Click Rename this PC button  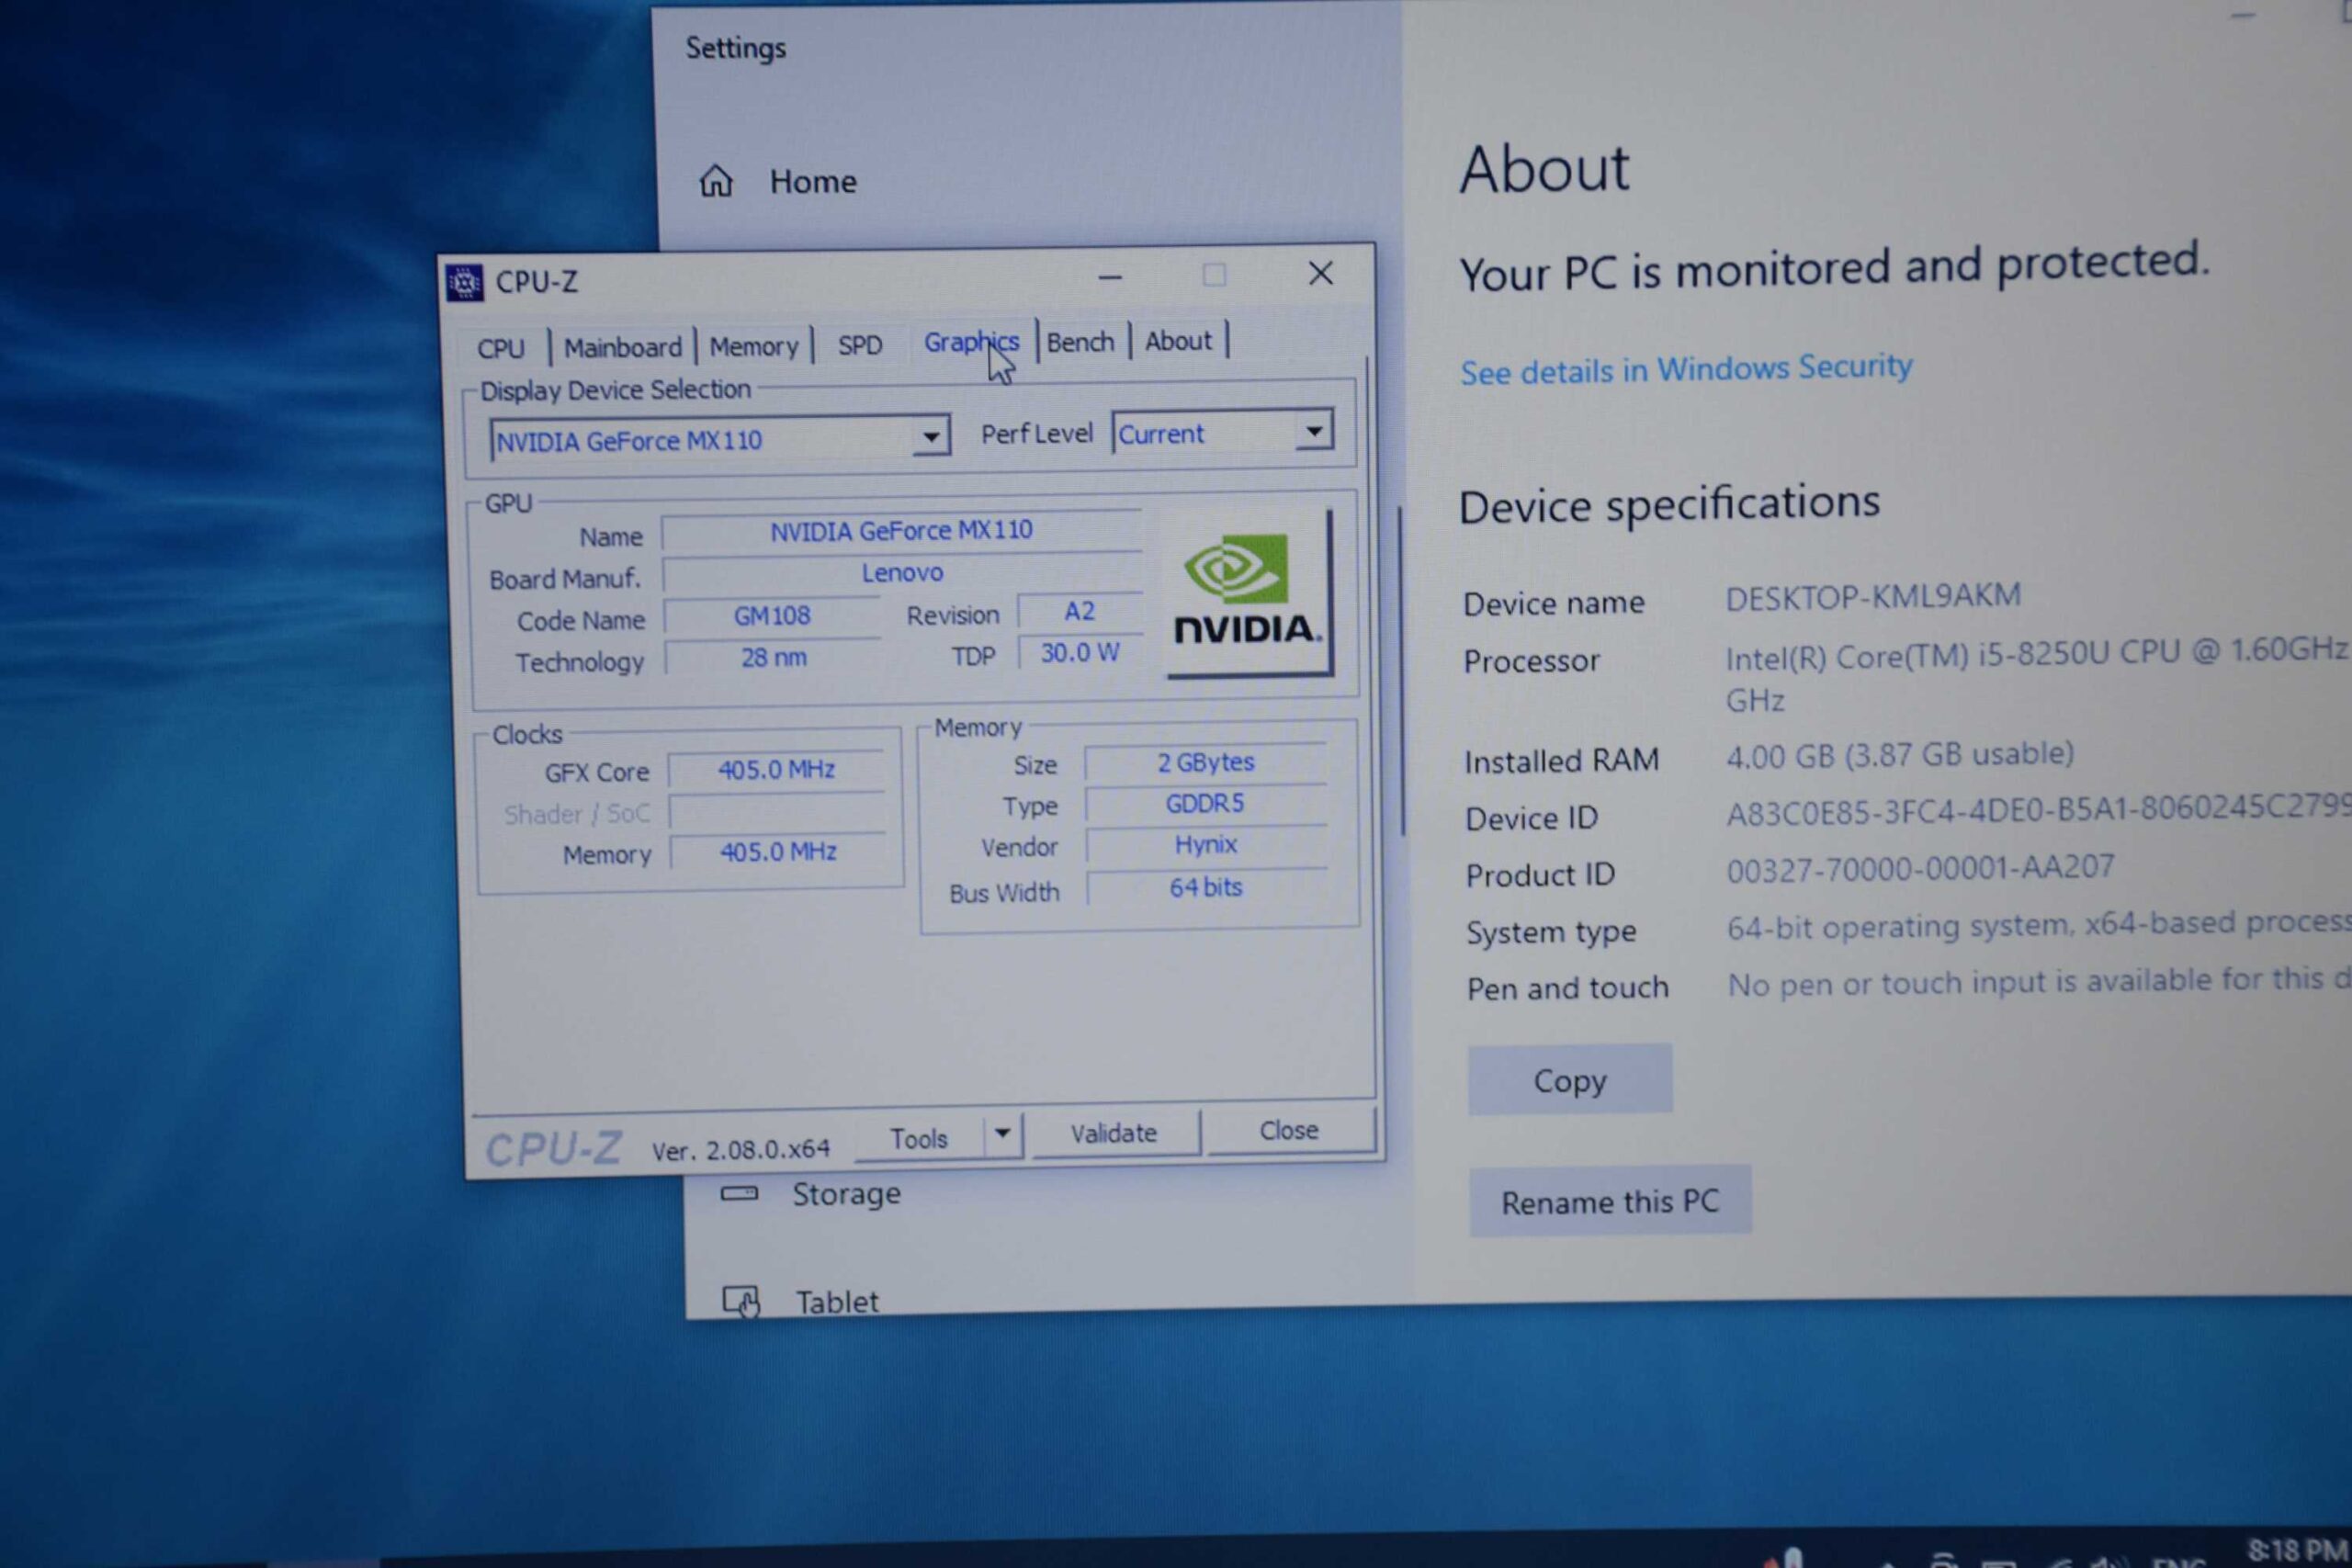coord(1610,1201)
